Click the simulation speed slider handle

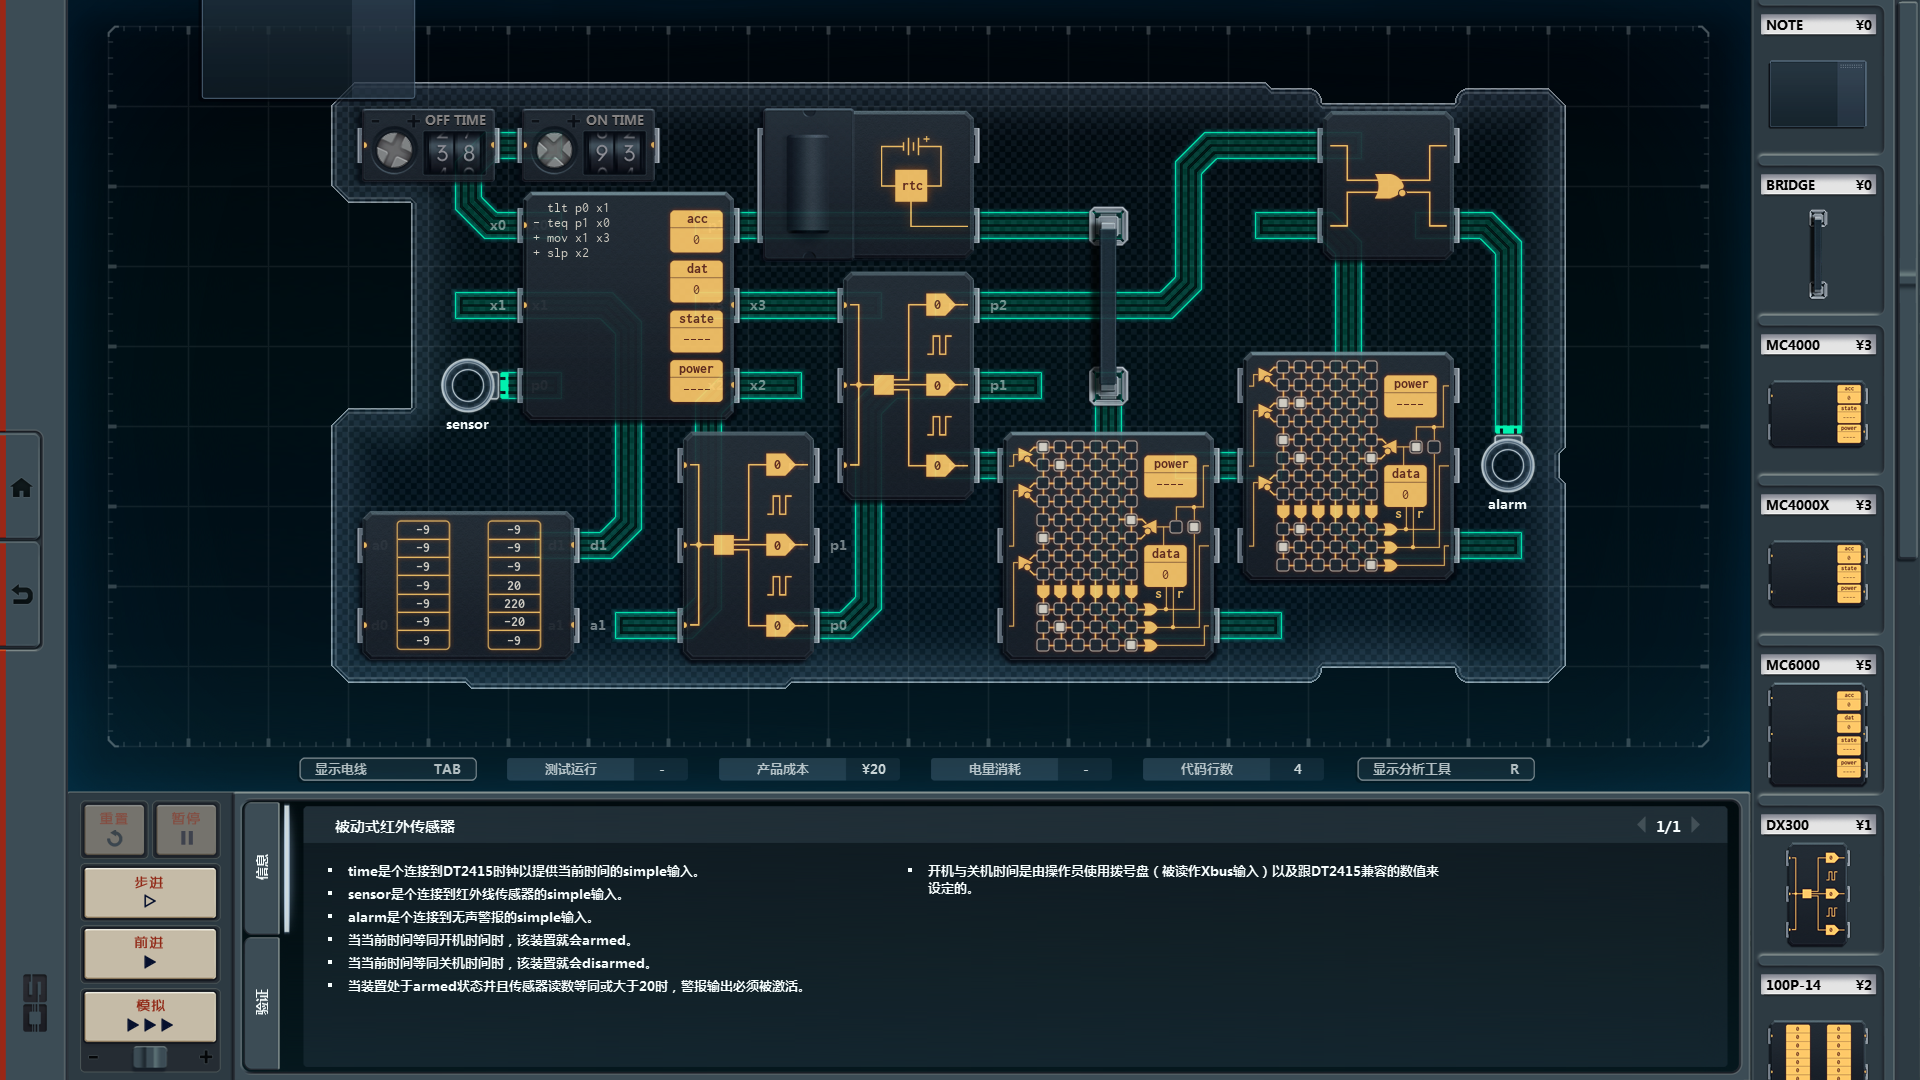click(x=150, y=1057)
